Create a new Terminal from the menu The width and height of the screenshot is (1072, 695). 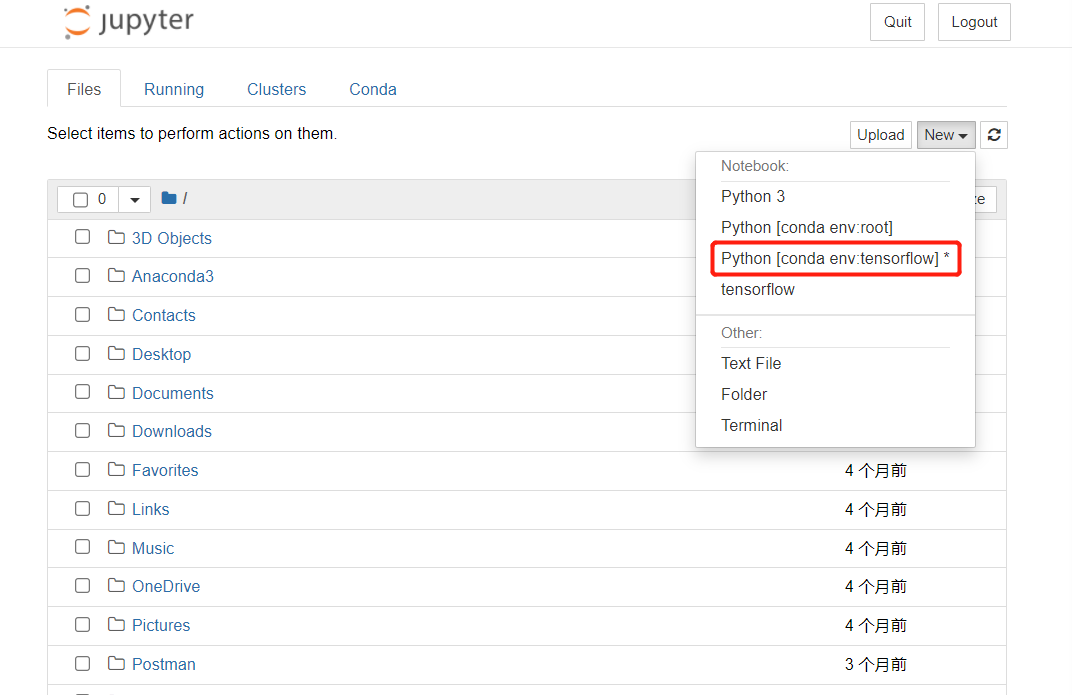point(751,425)
